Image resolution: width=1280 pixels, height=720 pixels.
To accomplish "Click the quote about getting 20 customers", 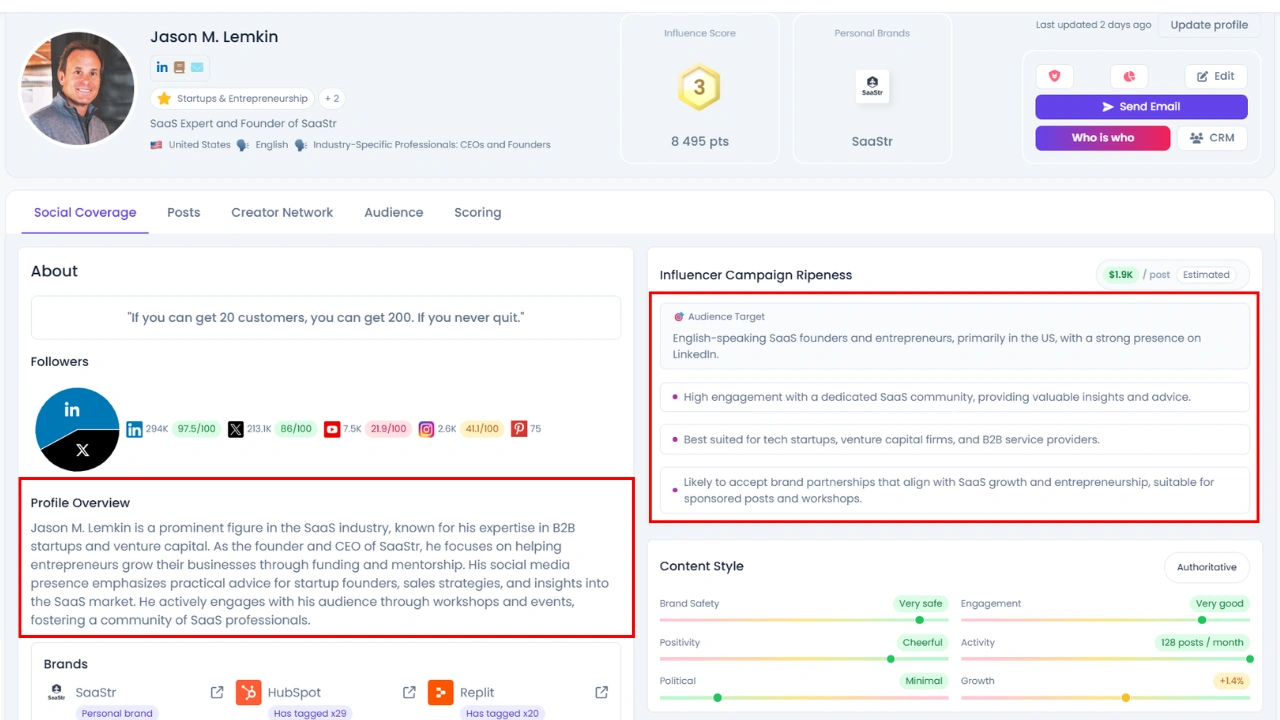I will pos(326,318).
